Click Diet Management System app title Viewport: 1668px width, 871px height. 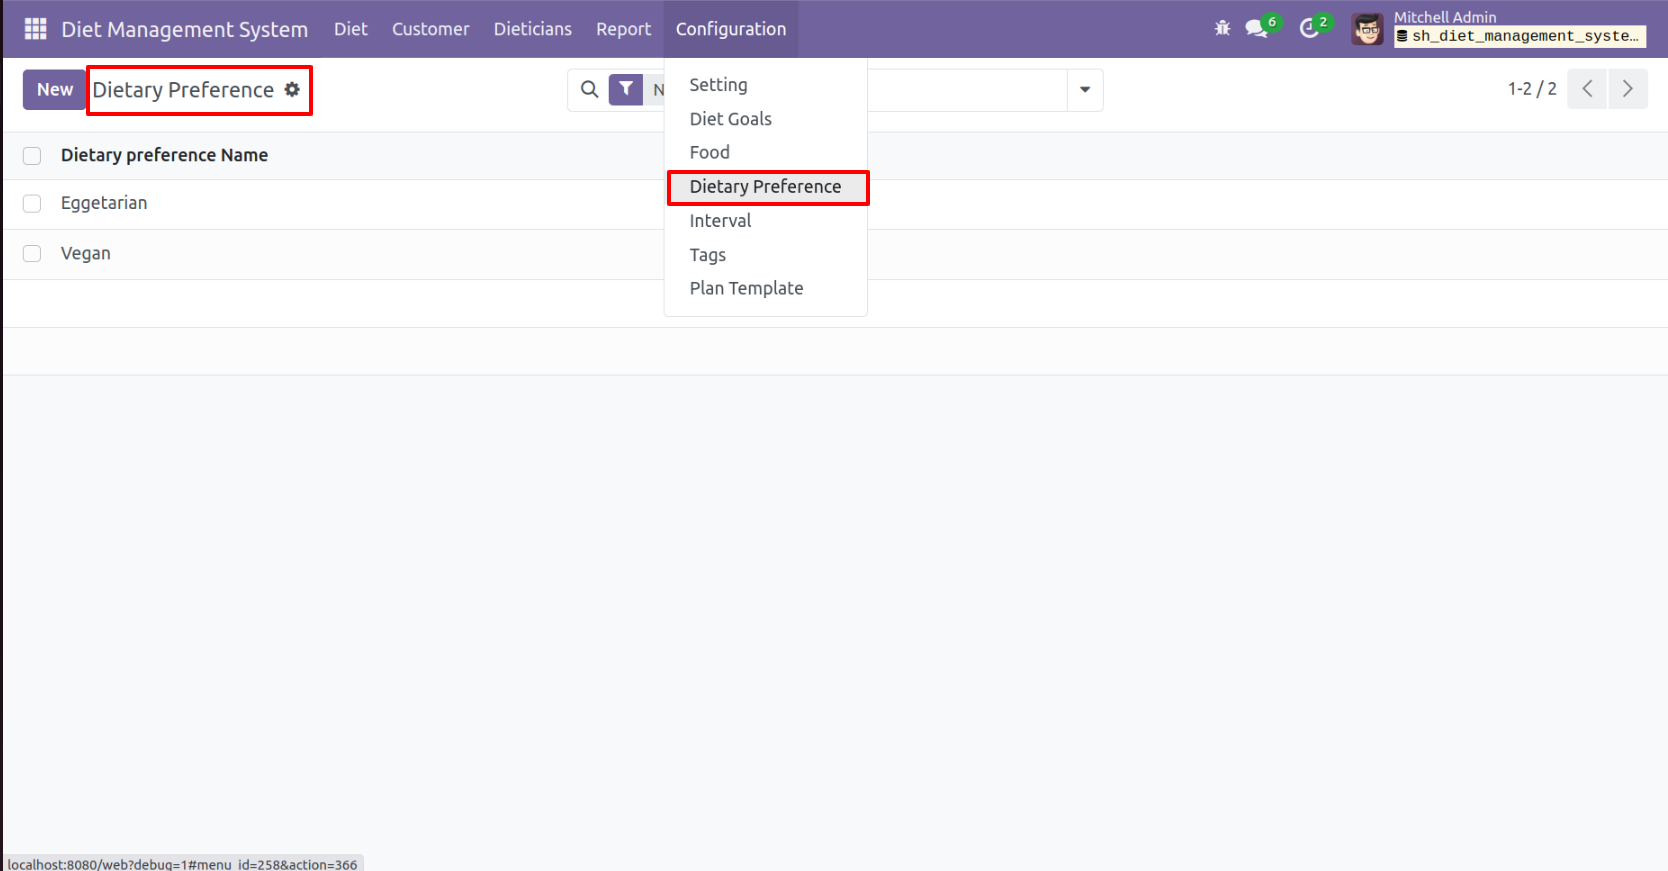(185, 29)
